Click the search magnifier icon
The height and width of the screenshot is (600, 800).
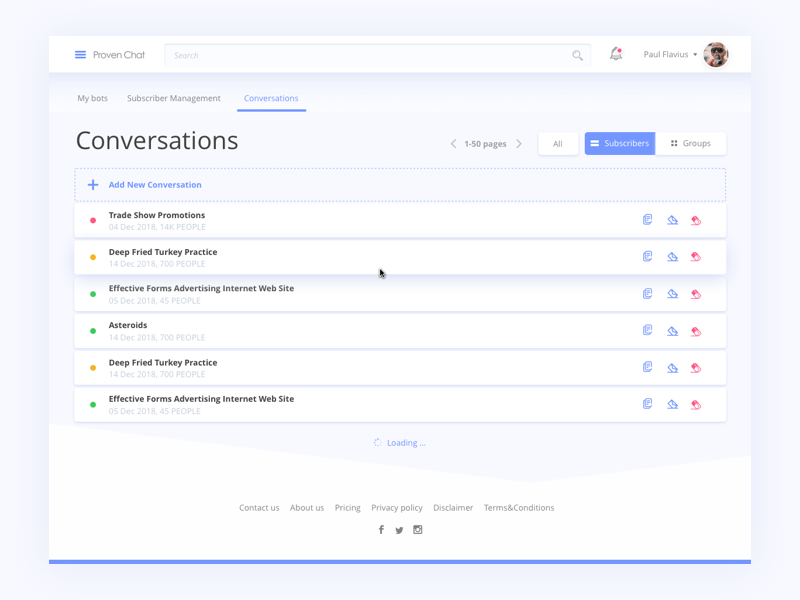pyautogui.click(x=577, y=56)
